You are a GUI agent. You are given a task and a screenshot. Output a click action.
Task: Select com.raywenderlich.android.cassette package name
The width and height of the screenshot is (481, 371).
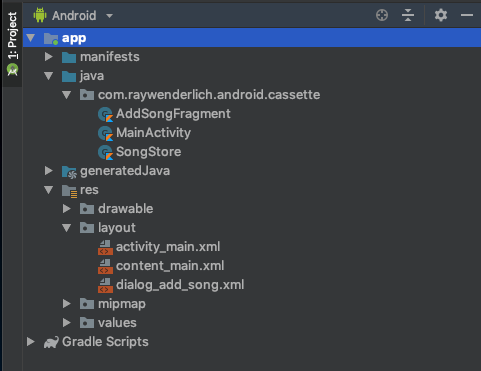(x=209, y=95)
